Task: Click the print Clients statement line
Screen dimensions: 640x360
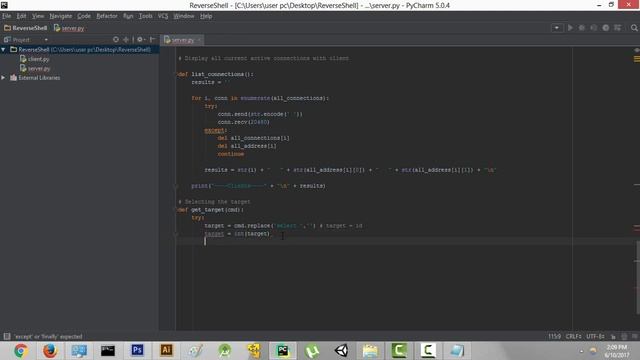Action: point(258,186)
